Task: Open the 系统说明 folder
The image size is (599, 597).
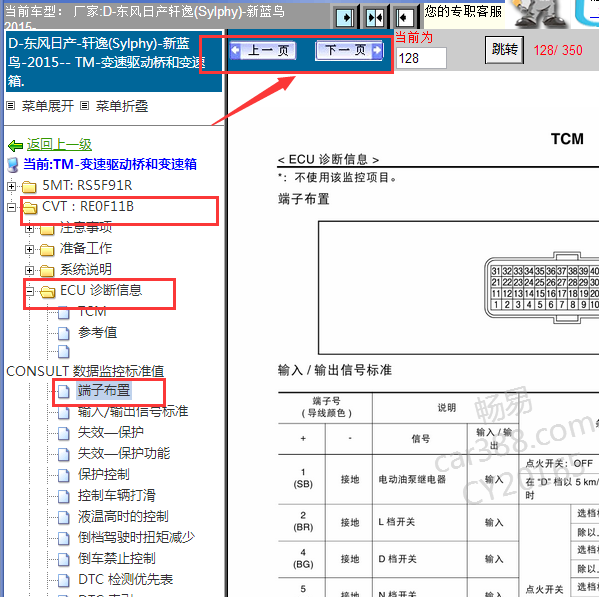Action: tap(86, 269)
